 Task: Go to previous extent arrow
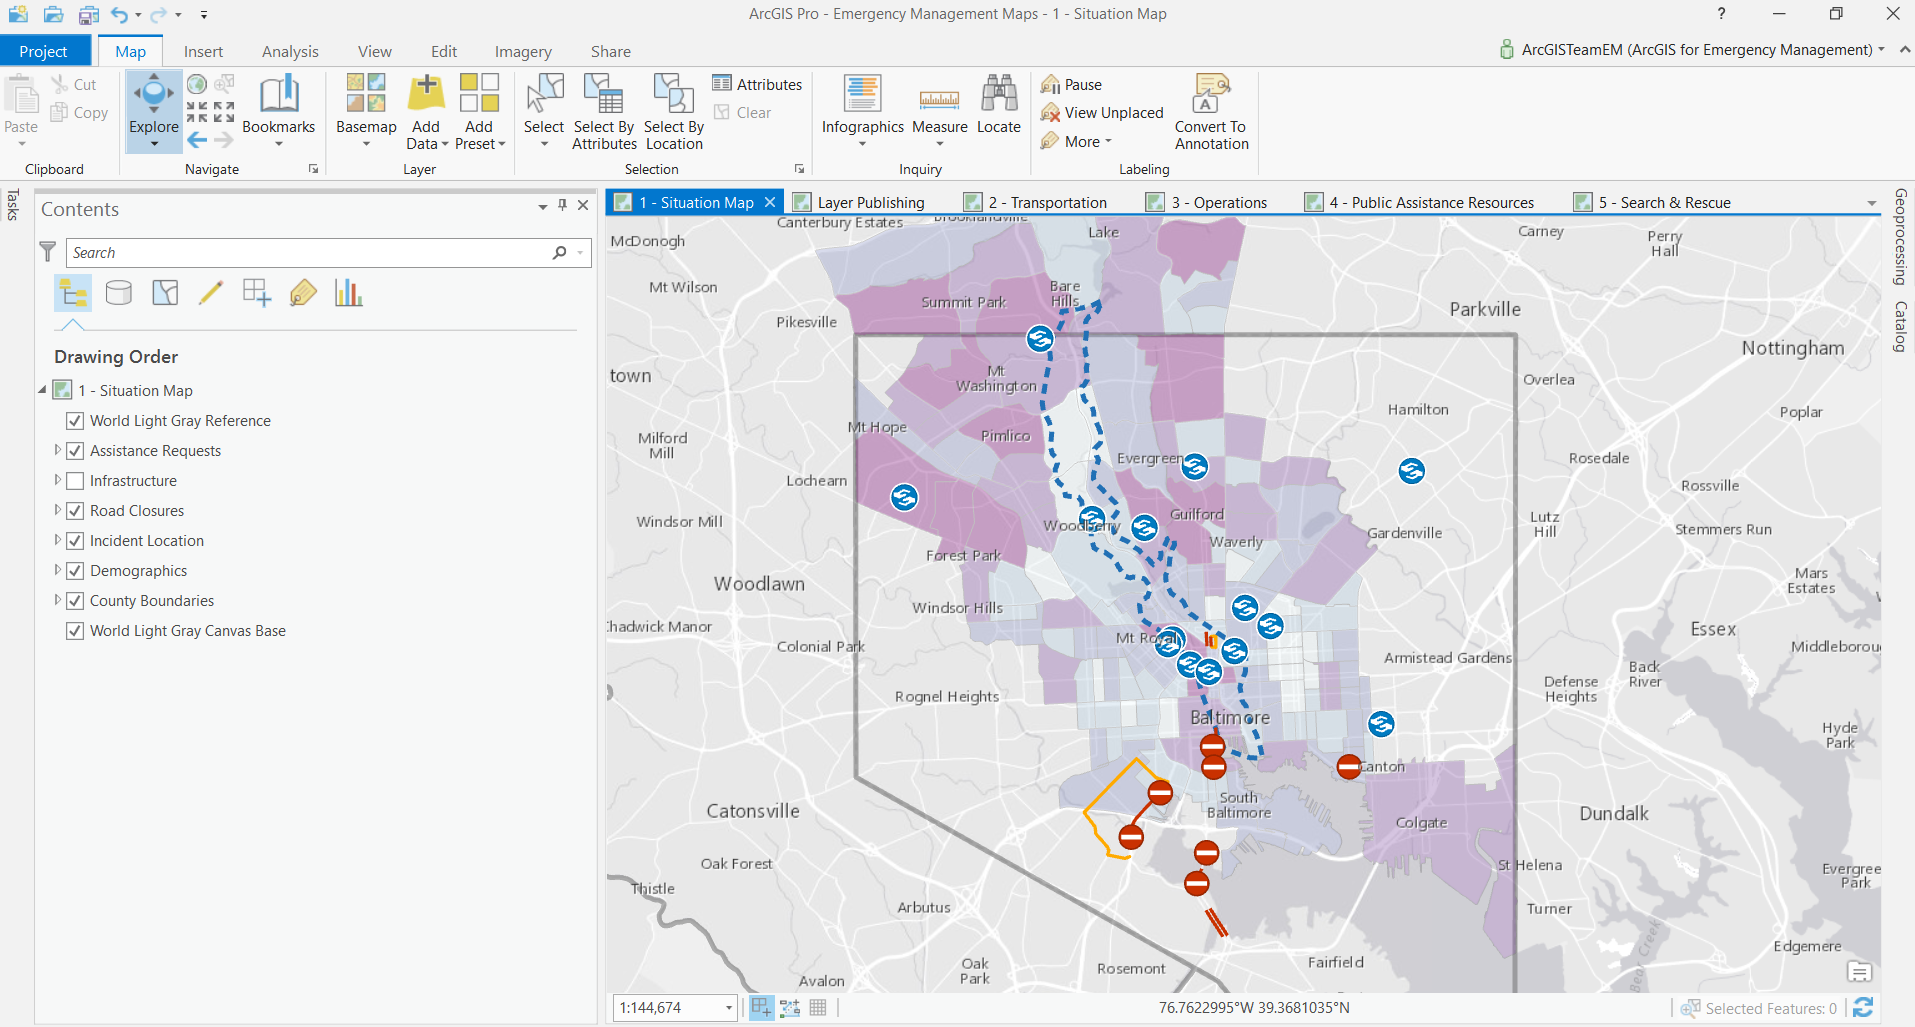(x=197, y=140)
